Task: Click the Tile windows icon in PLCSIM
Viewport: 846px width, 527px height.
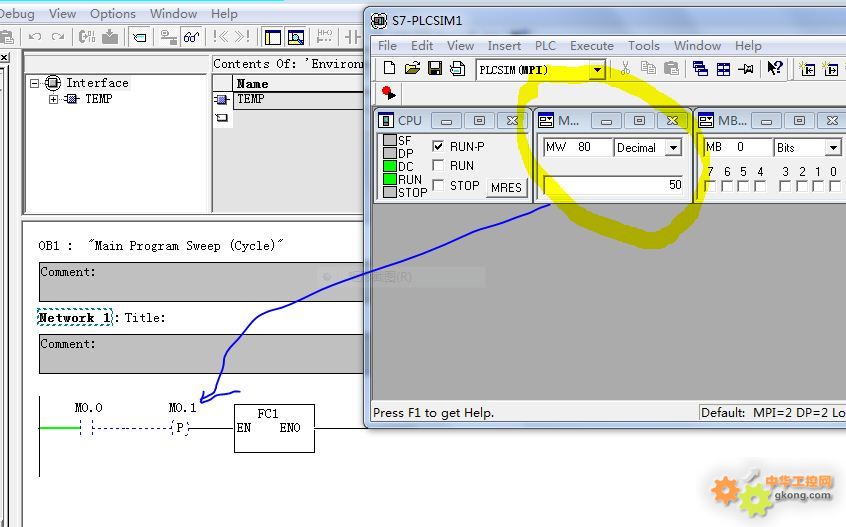Action: [x=723, y=69]
